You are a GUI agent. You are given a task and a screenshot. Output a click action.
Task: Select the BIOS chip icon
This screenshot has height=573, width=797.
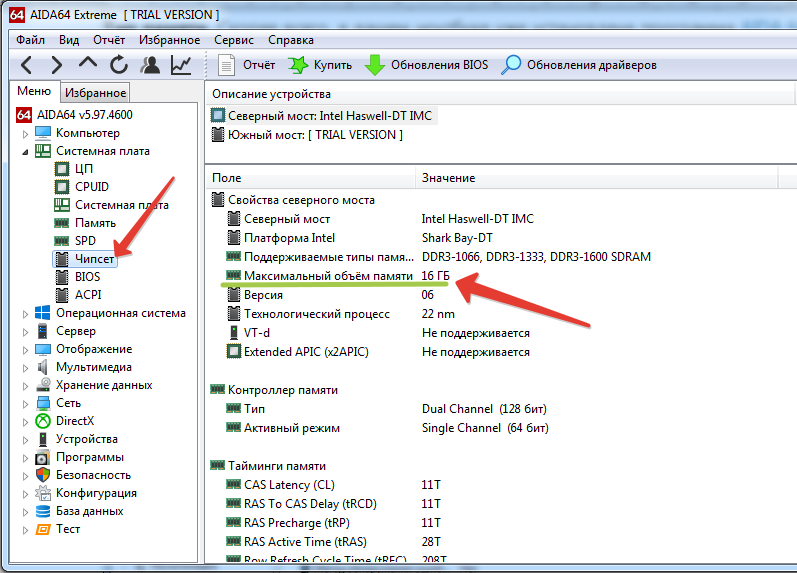[62, 277]
